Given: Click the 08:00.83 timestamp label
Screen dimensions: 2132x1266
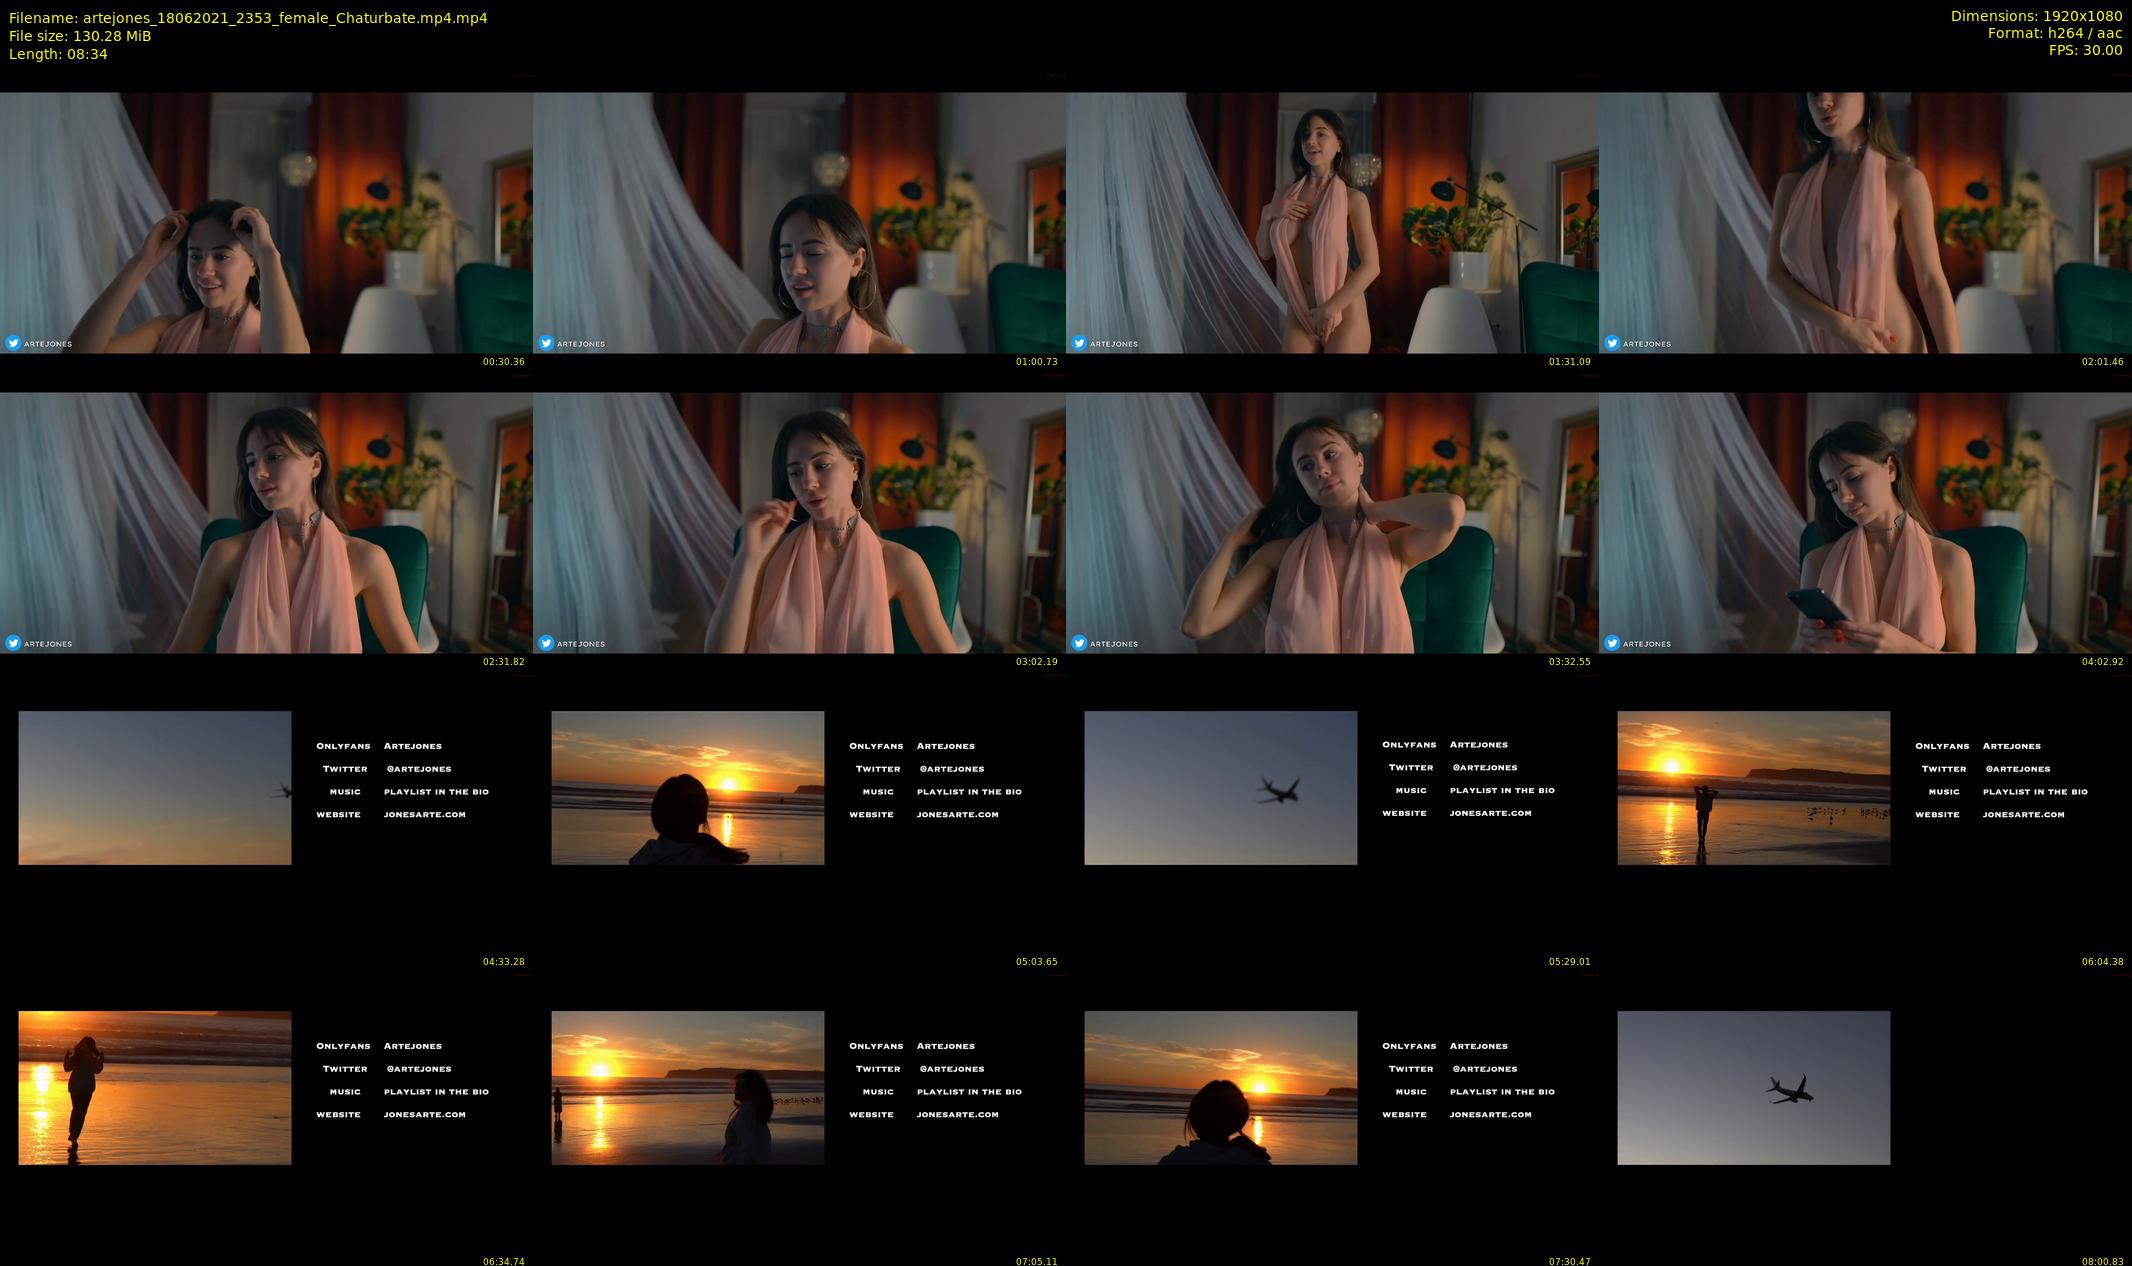Looking at the screenshot, I should (x=2102, y=1261).
